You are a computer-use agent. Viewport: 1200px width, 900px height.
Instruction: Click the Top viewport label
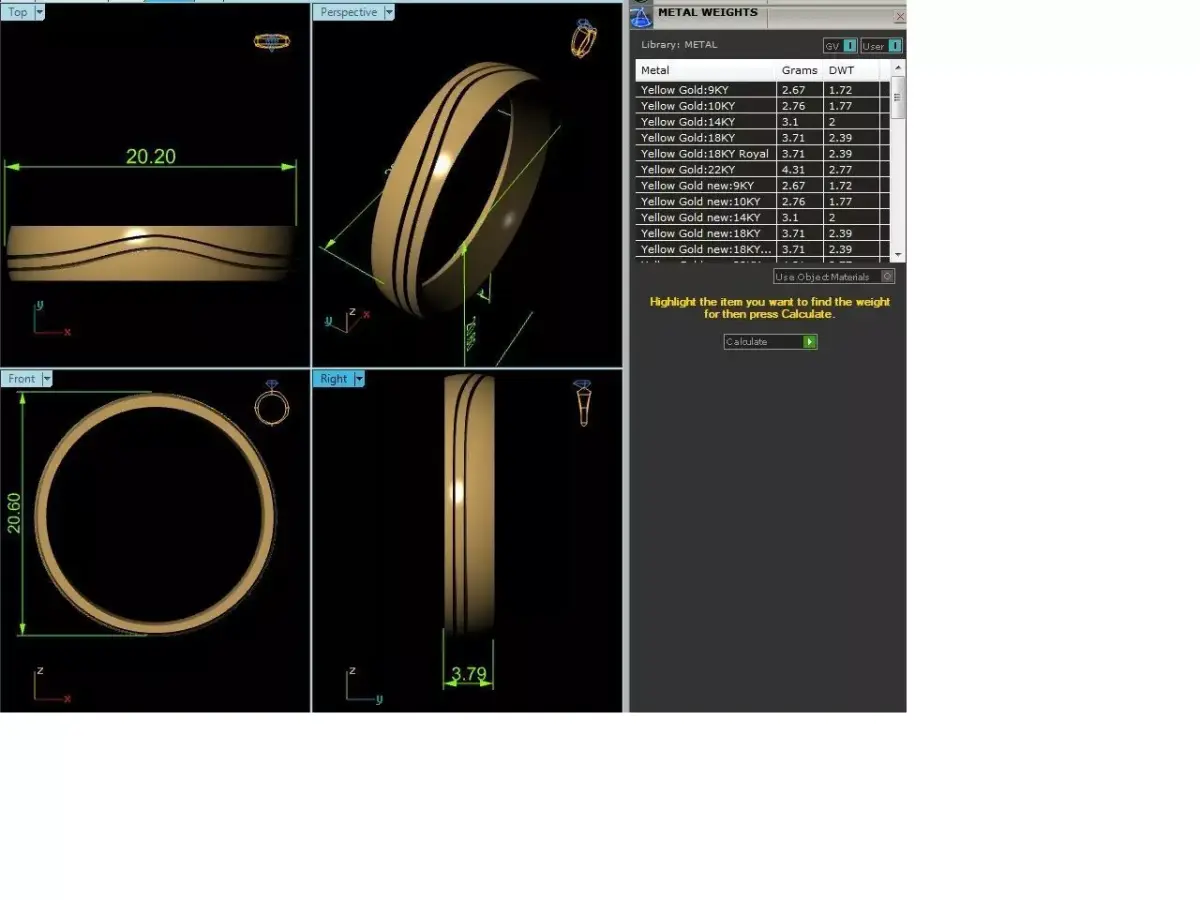coord(16,11)
